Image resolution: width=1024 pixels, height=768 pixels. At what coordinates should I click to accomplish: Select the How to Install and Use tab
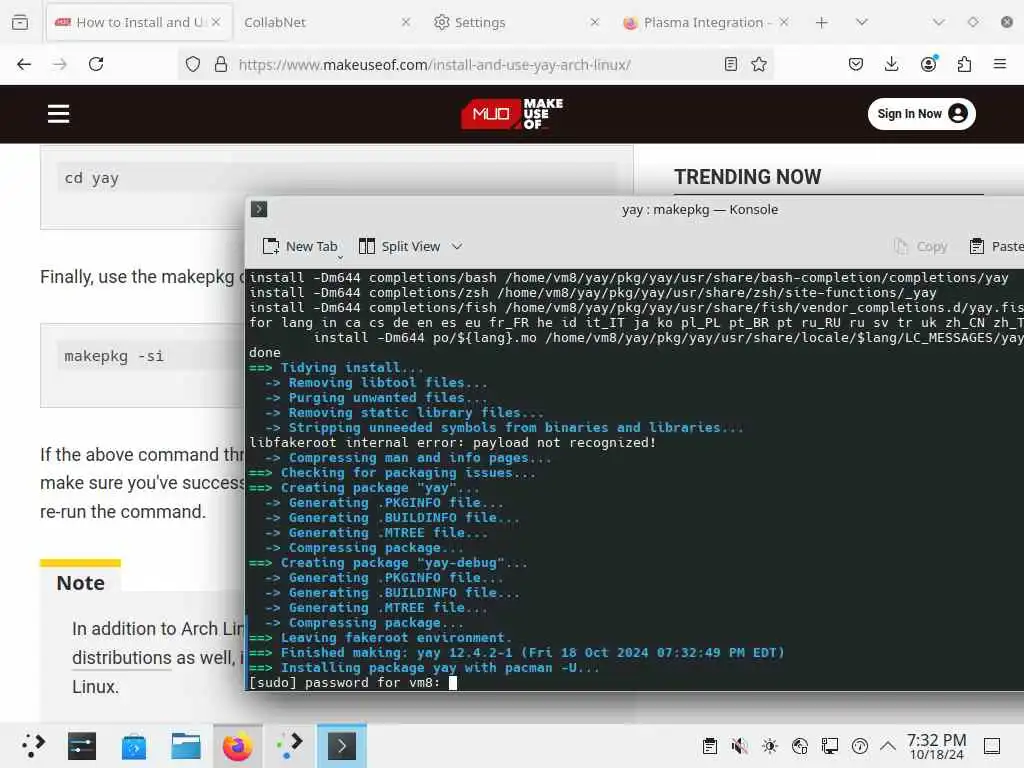coord(138,22)
